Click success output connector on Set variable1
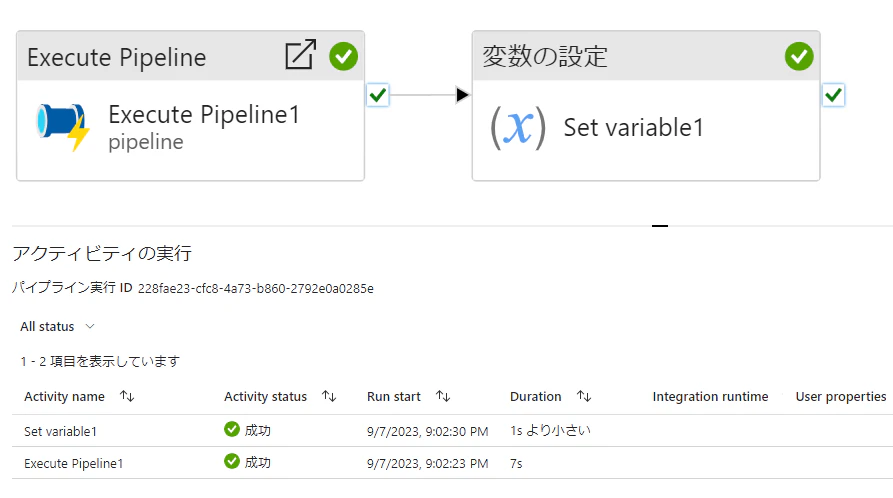Screen dimensions: 893x498 (833, 95)
